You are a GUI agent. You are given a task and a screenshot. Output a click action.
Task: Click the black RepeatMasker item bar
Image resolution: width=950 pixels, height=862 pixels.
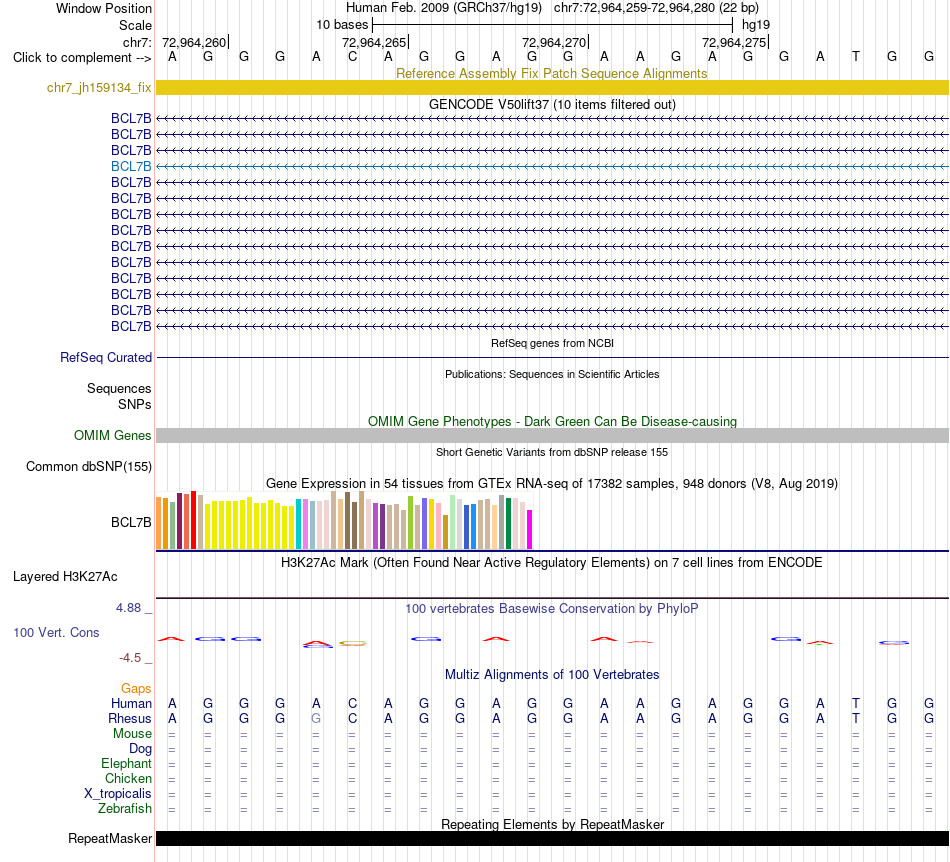coord(552,838)
